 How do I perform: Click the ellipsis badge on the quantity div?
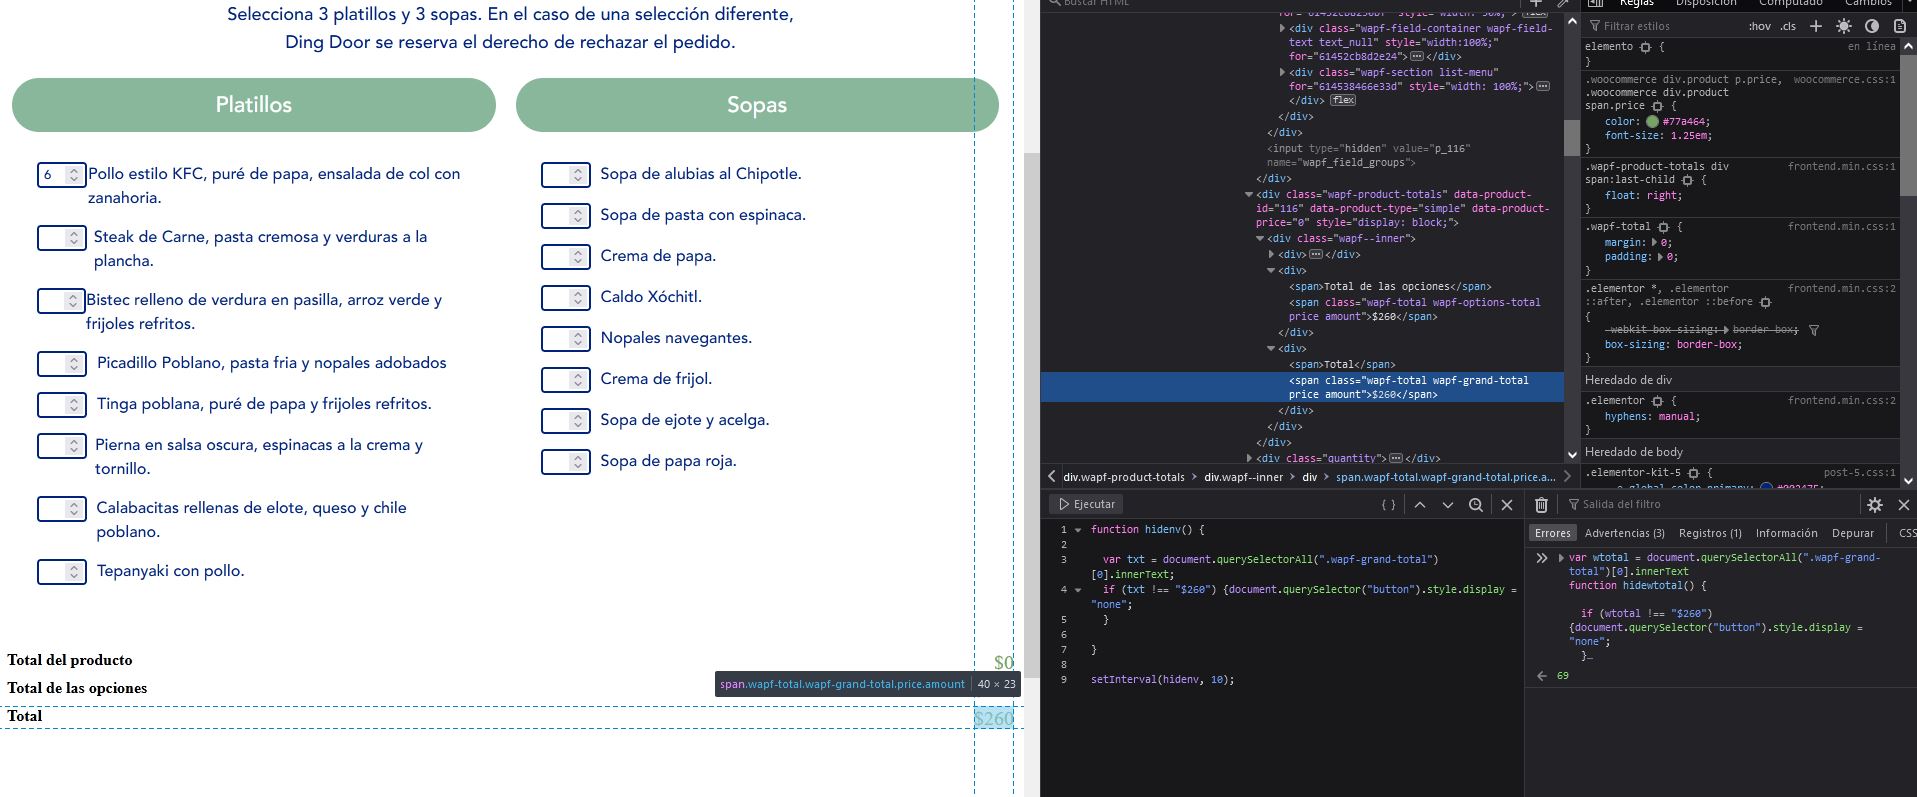pos(1396,459)
